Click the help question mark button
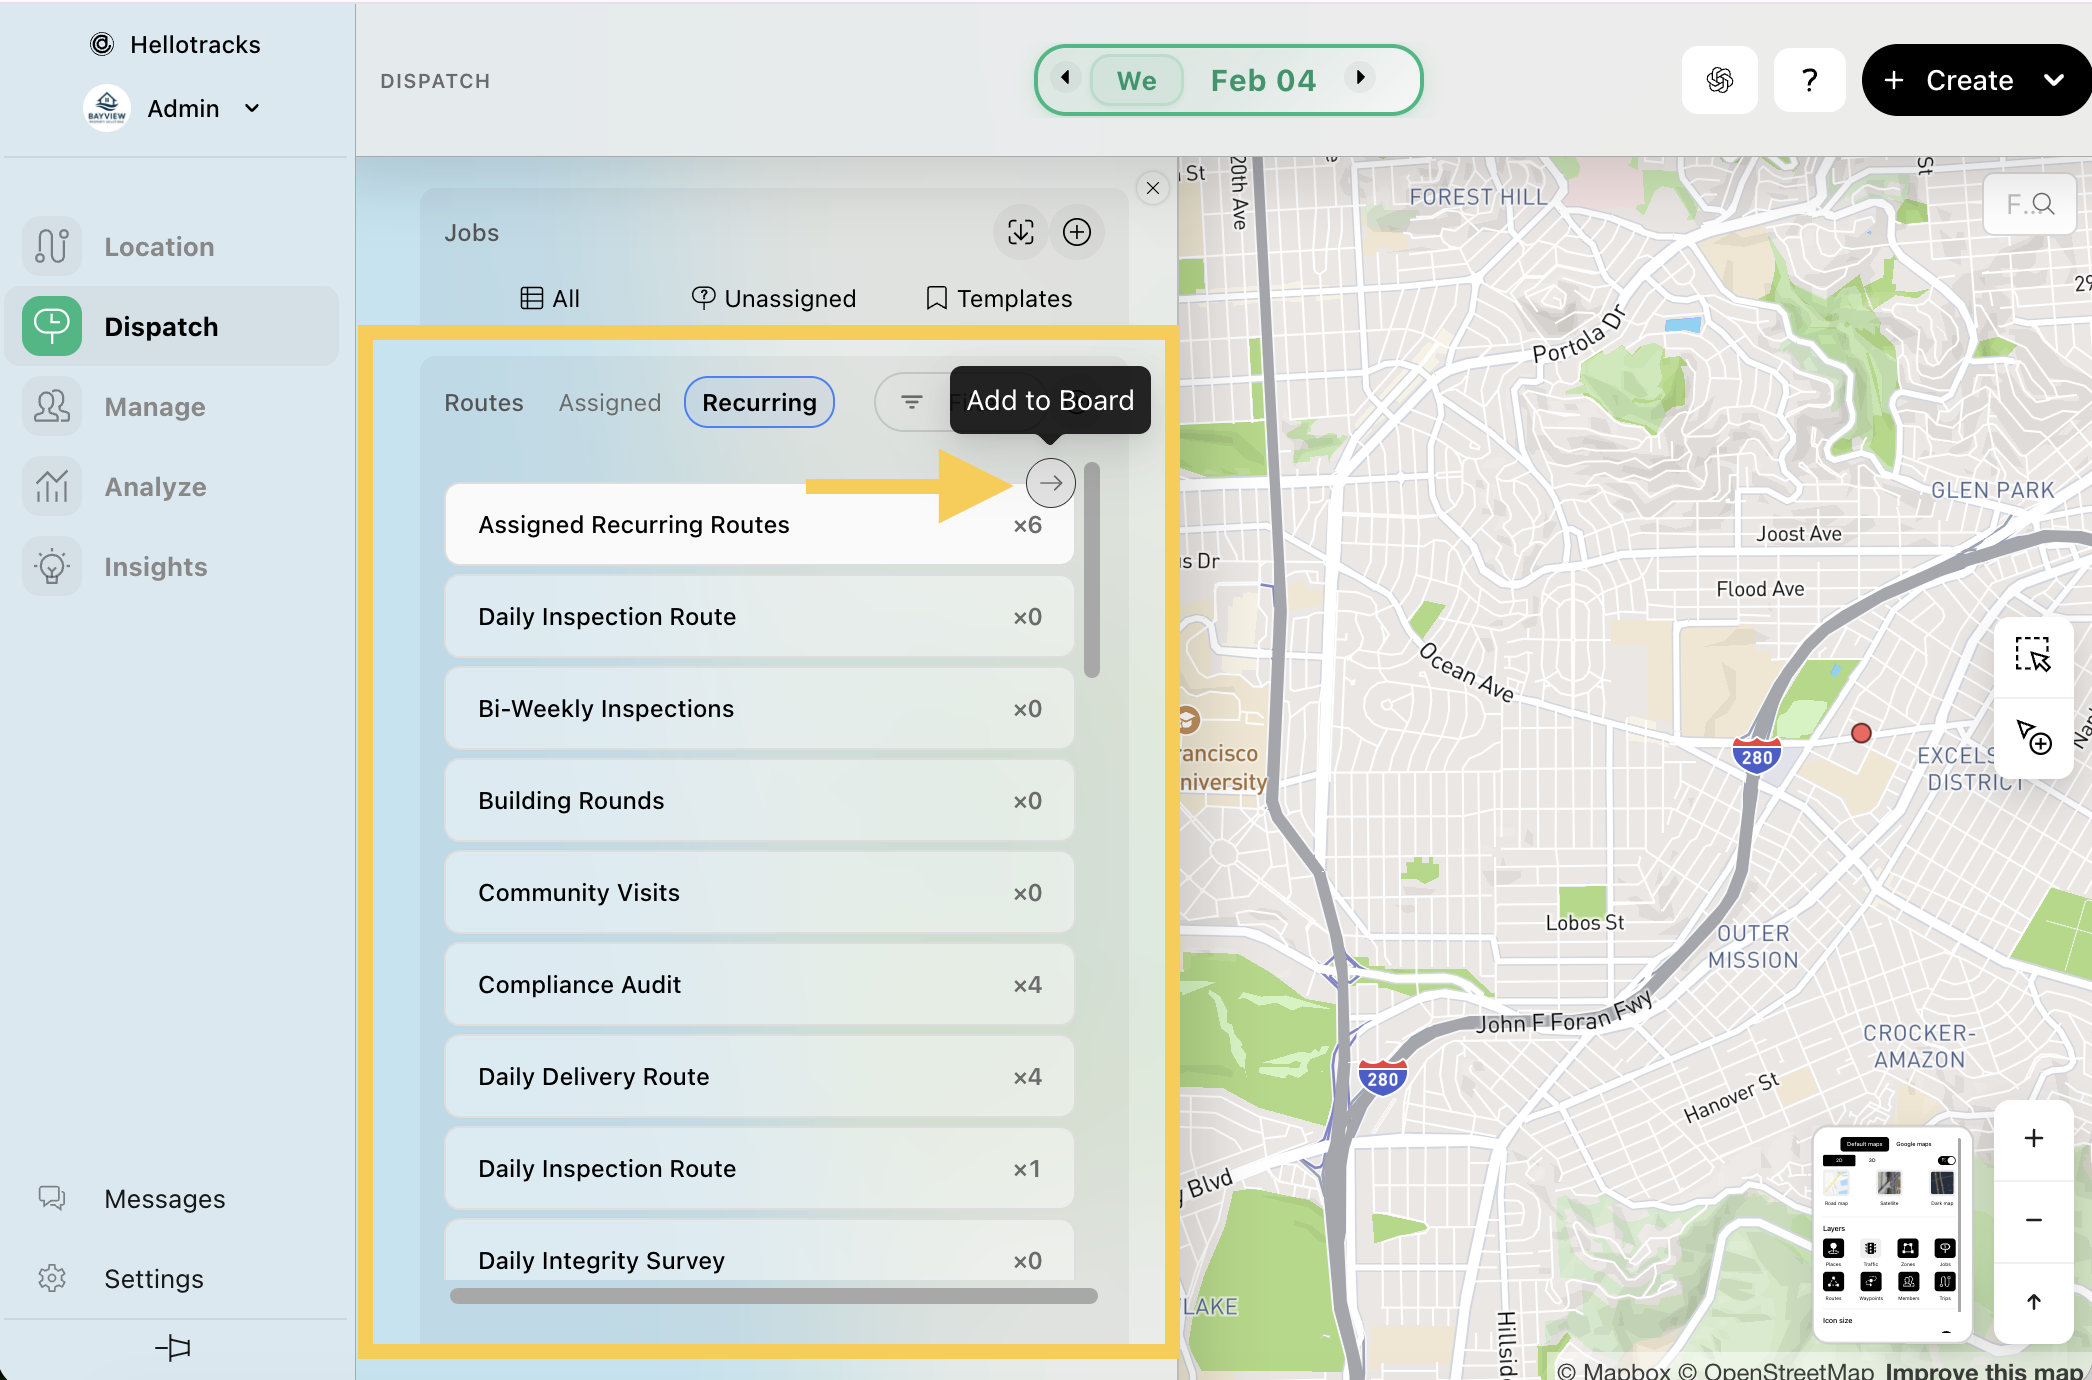 click(x=1809, y=80)
